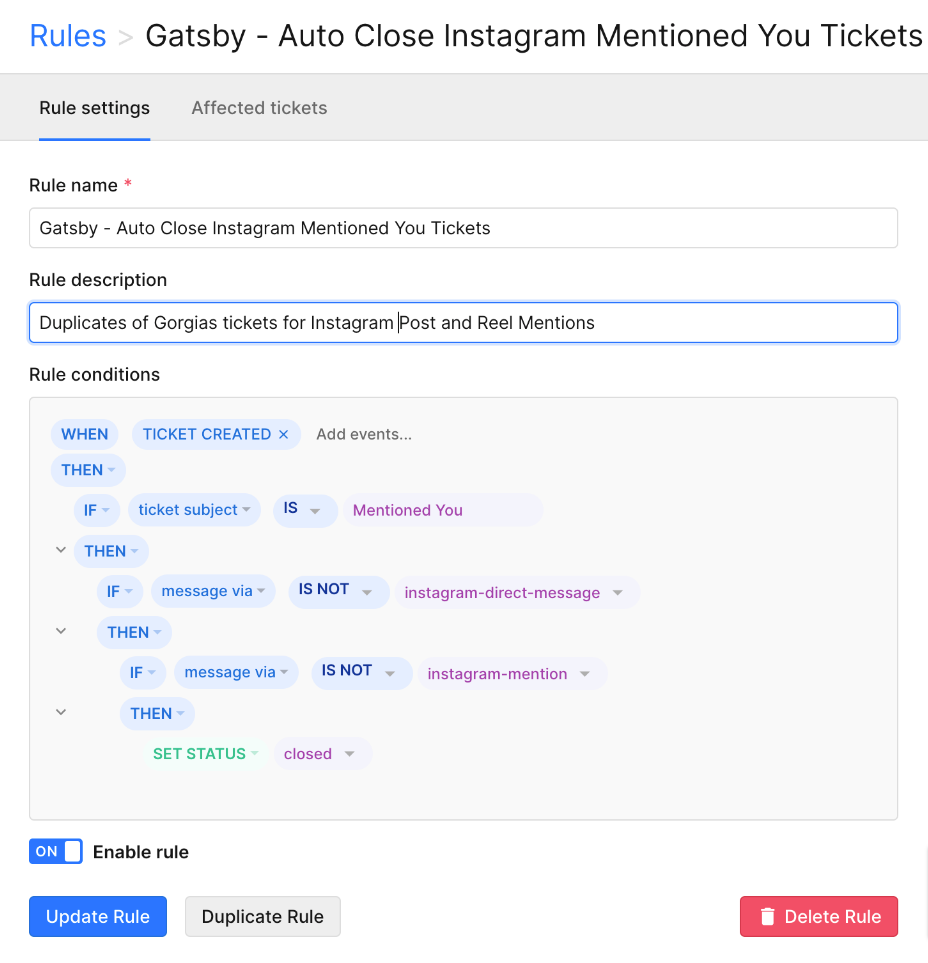
Task: Click the Update Rule button
Action: [98, 916]
